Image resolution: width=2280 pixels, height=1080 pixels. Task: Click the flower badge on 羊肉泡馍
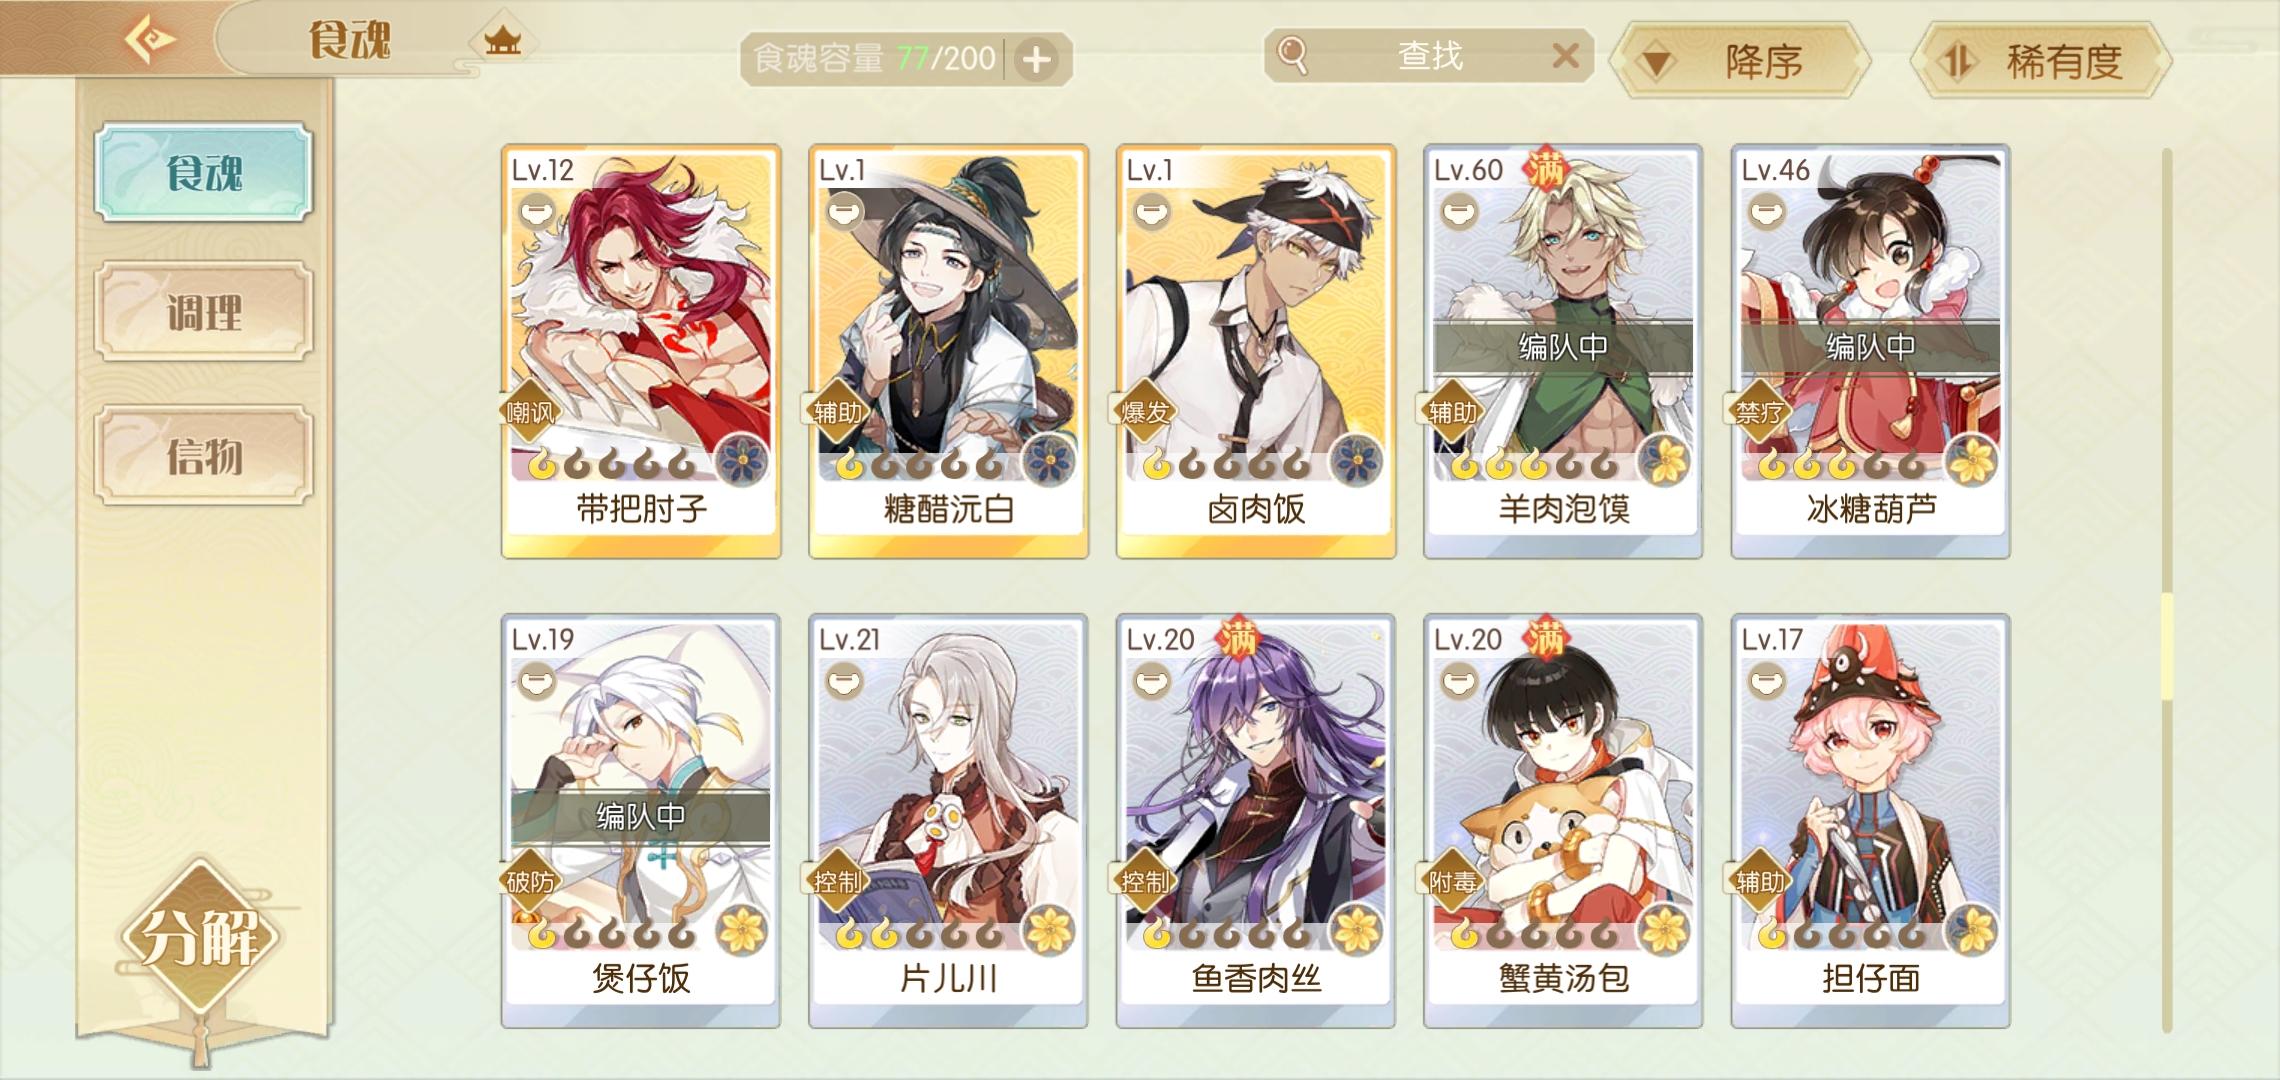coord(1665,462)
